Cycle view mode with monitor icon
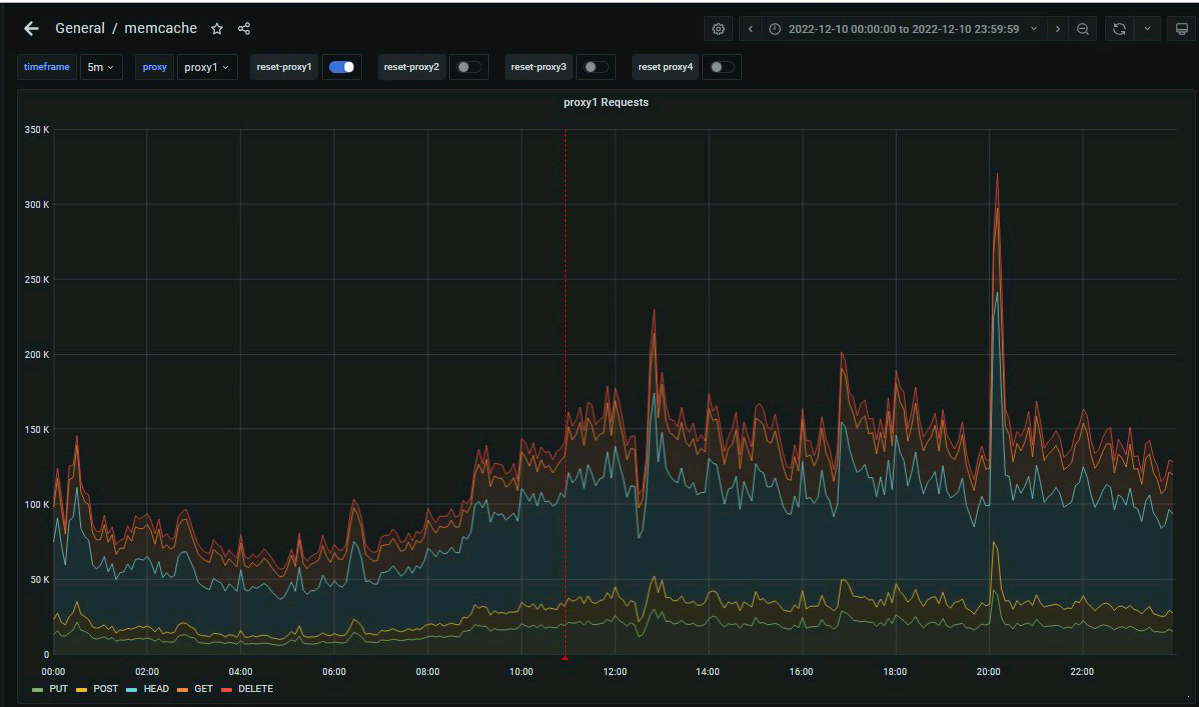 [1181, 29]
